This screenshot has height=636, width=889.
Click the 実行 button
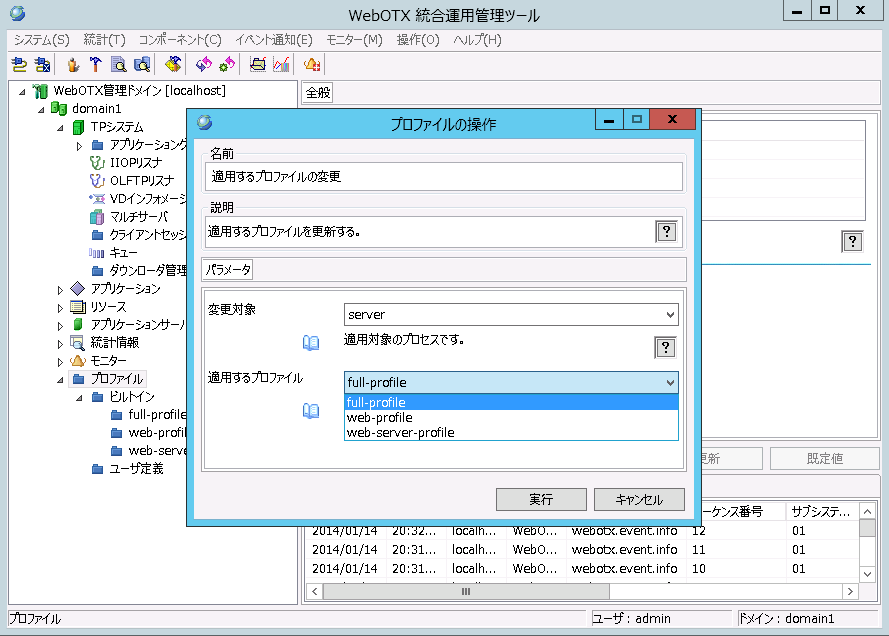pos(540,499)
